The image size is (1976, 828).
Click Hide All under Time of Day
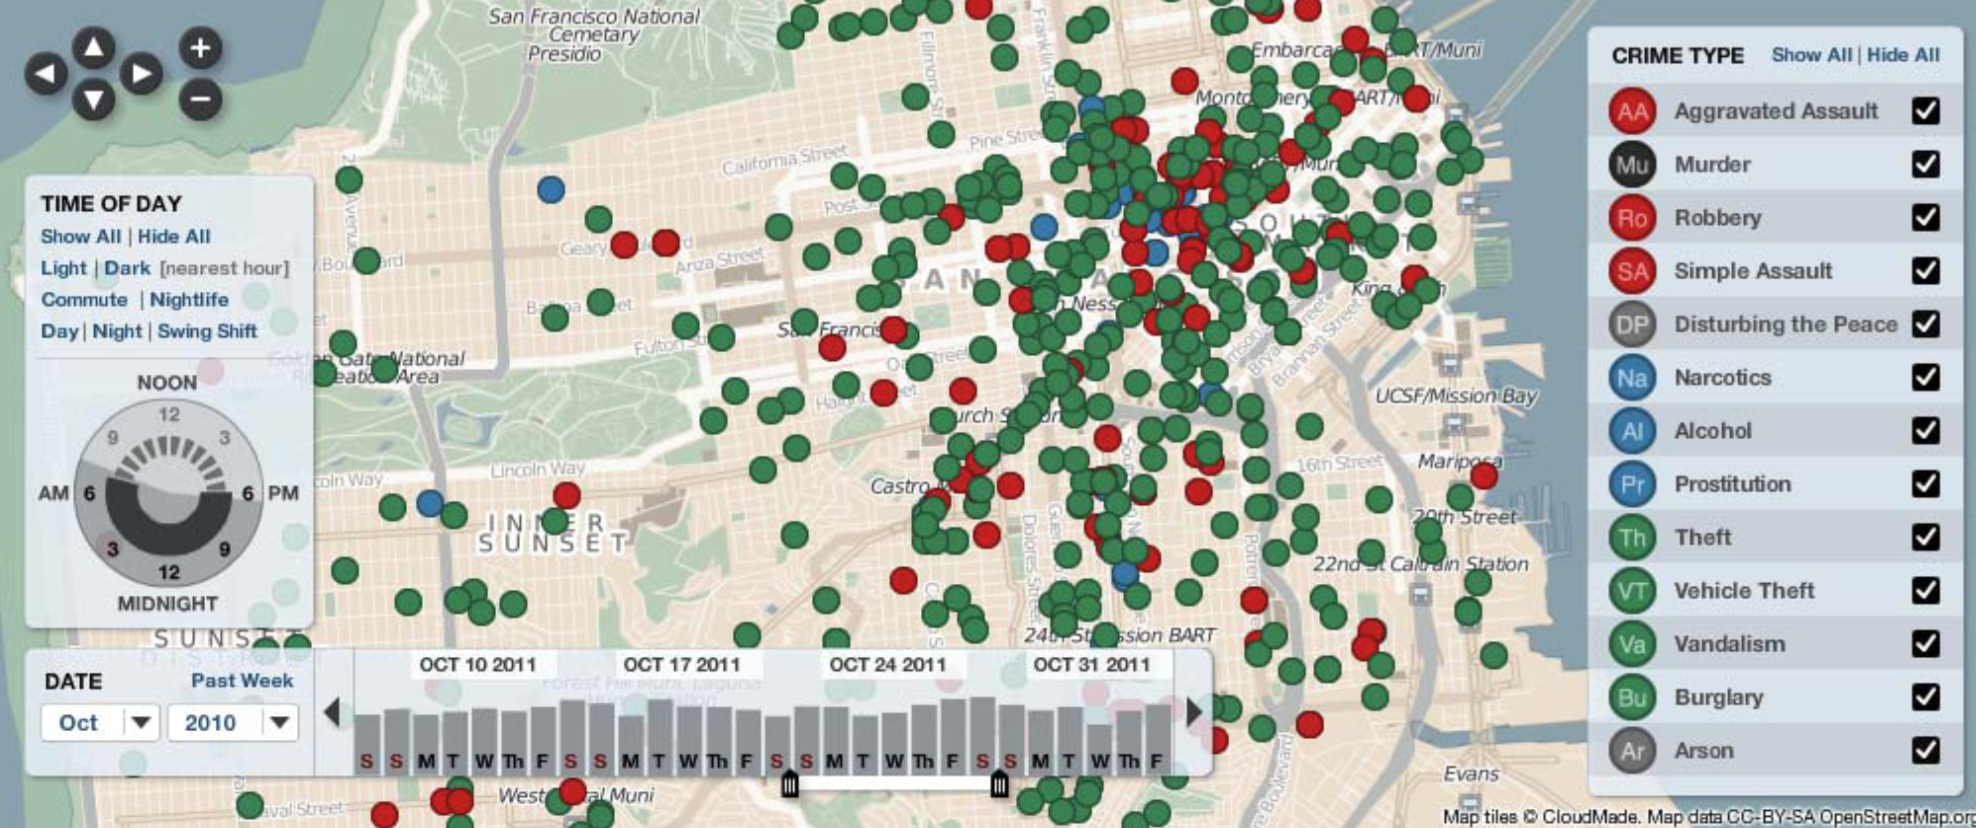tap(174, 237)
